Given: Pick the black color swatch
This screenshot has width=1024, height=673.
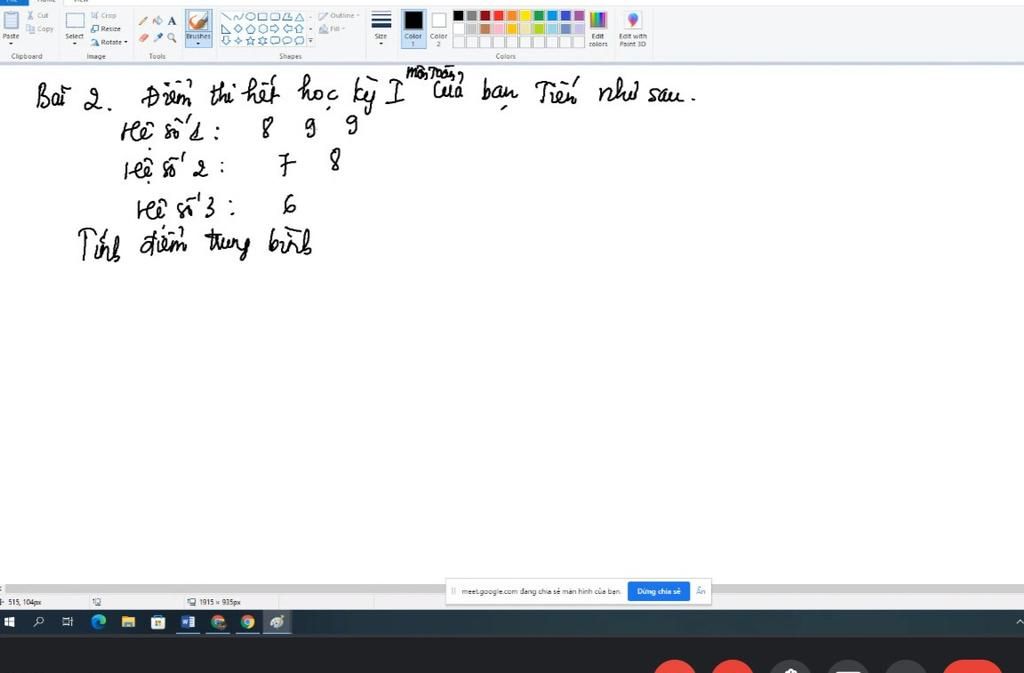Looking at the screenshot, I should point(458,16).
